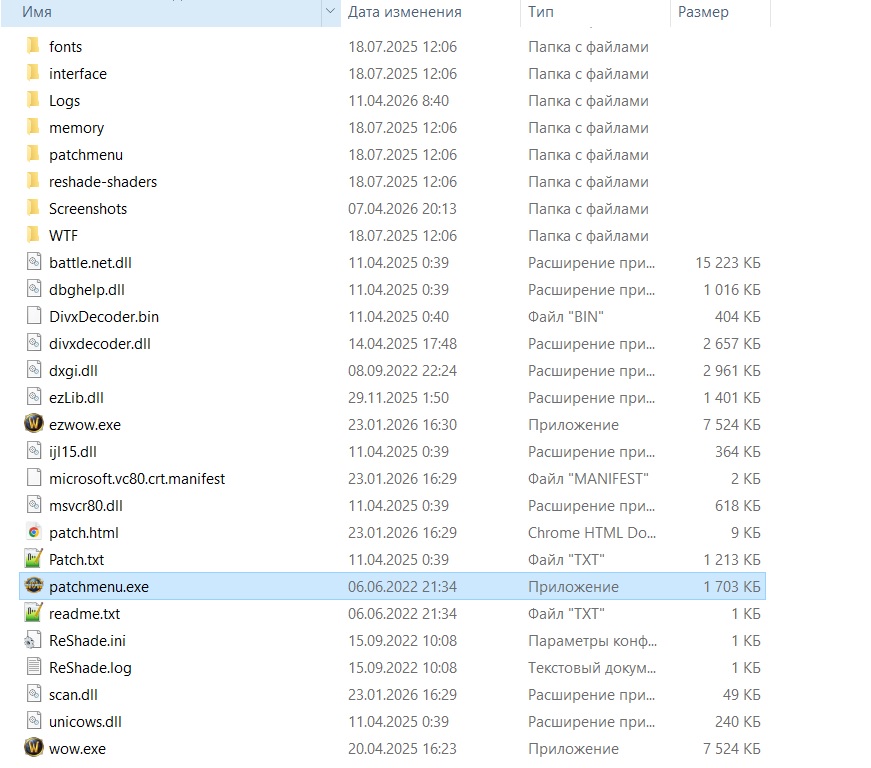Click the Chrome icon of patch.html
Screen dimensions: 871x768
click(33, 532)
